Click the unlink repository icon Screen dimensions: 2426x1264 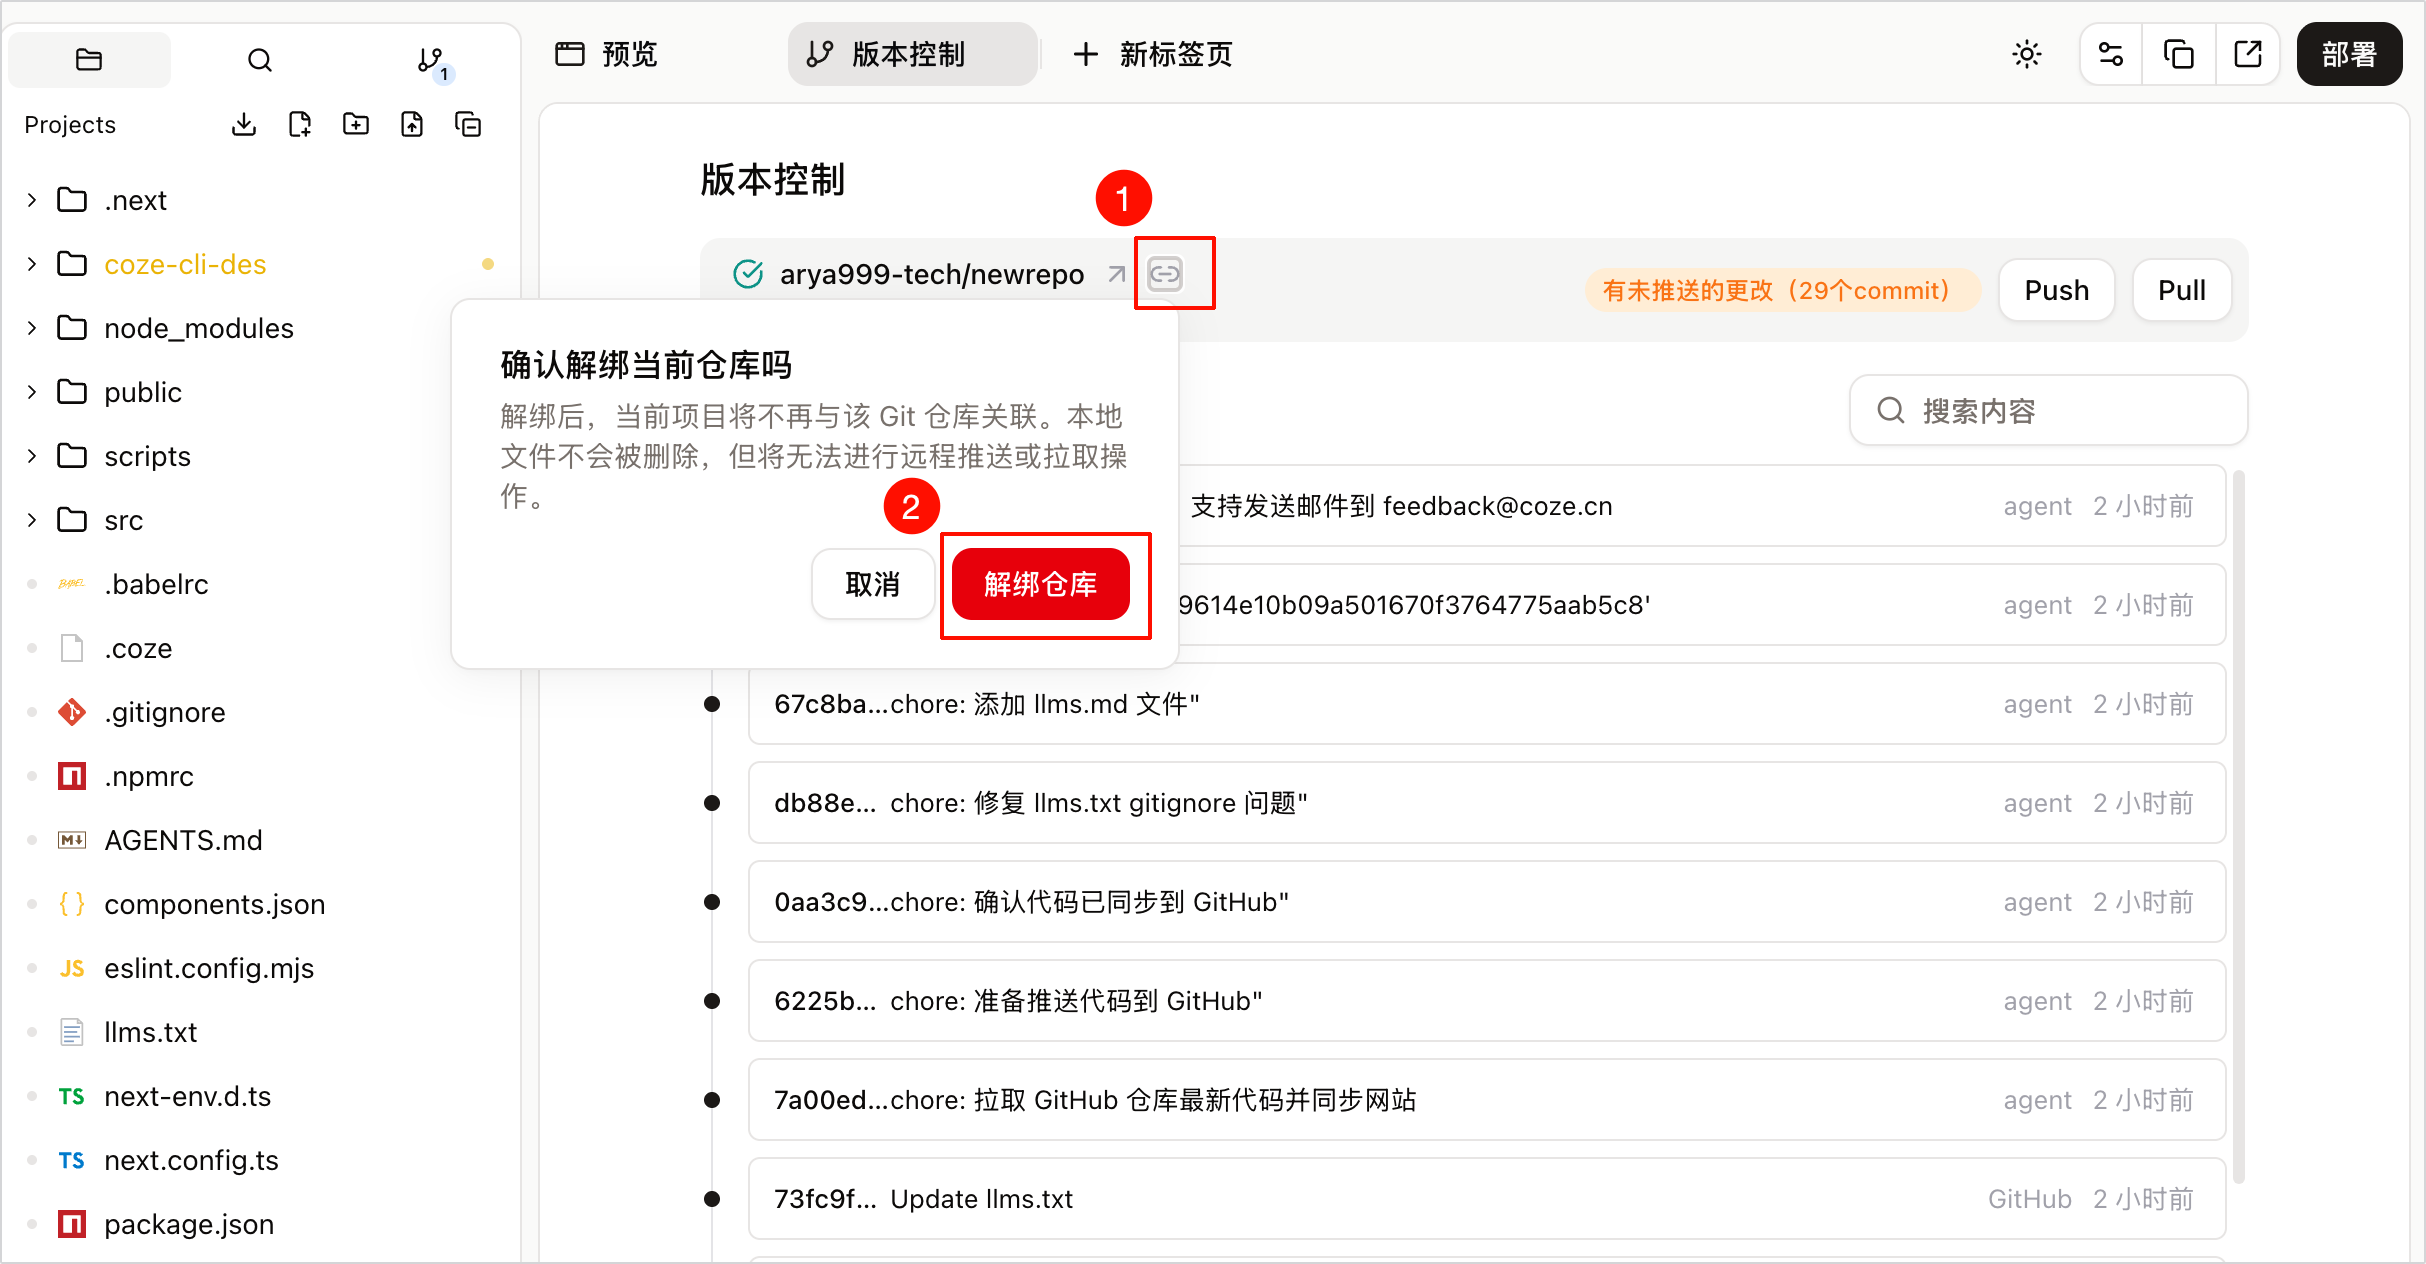click(1165, 273)
